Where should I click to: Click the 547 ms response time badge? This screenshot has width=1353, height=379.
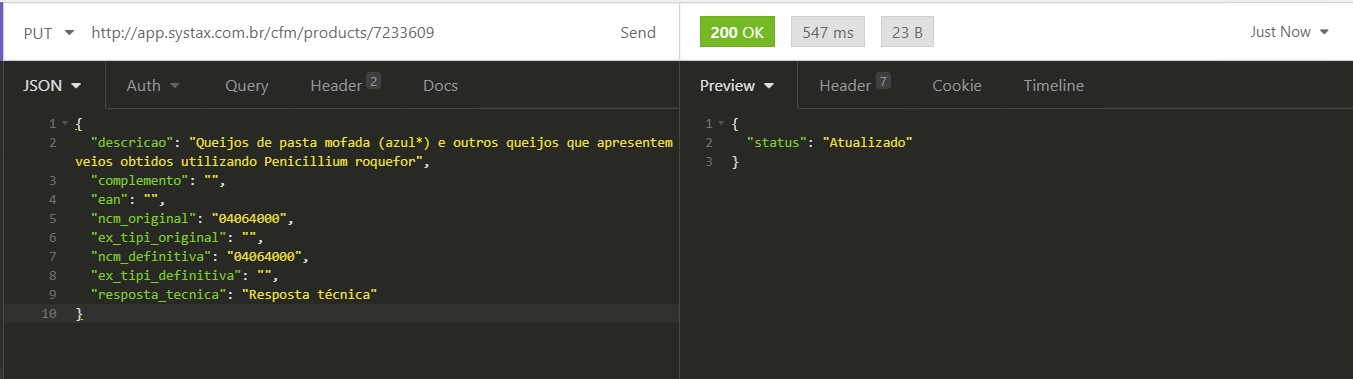coord(828,32)
